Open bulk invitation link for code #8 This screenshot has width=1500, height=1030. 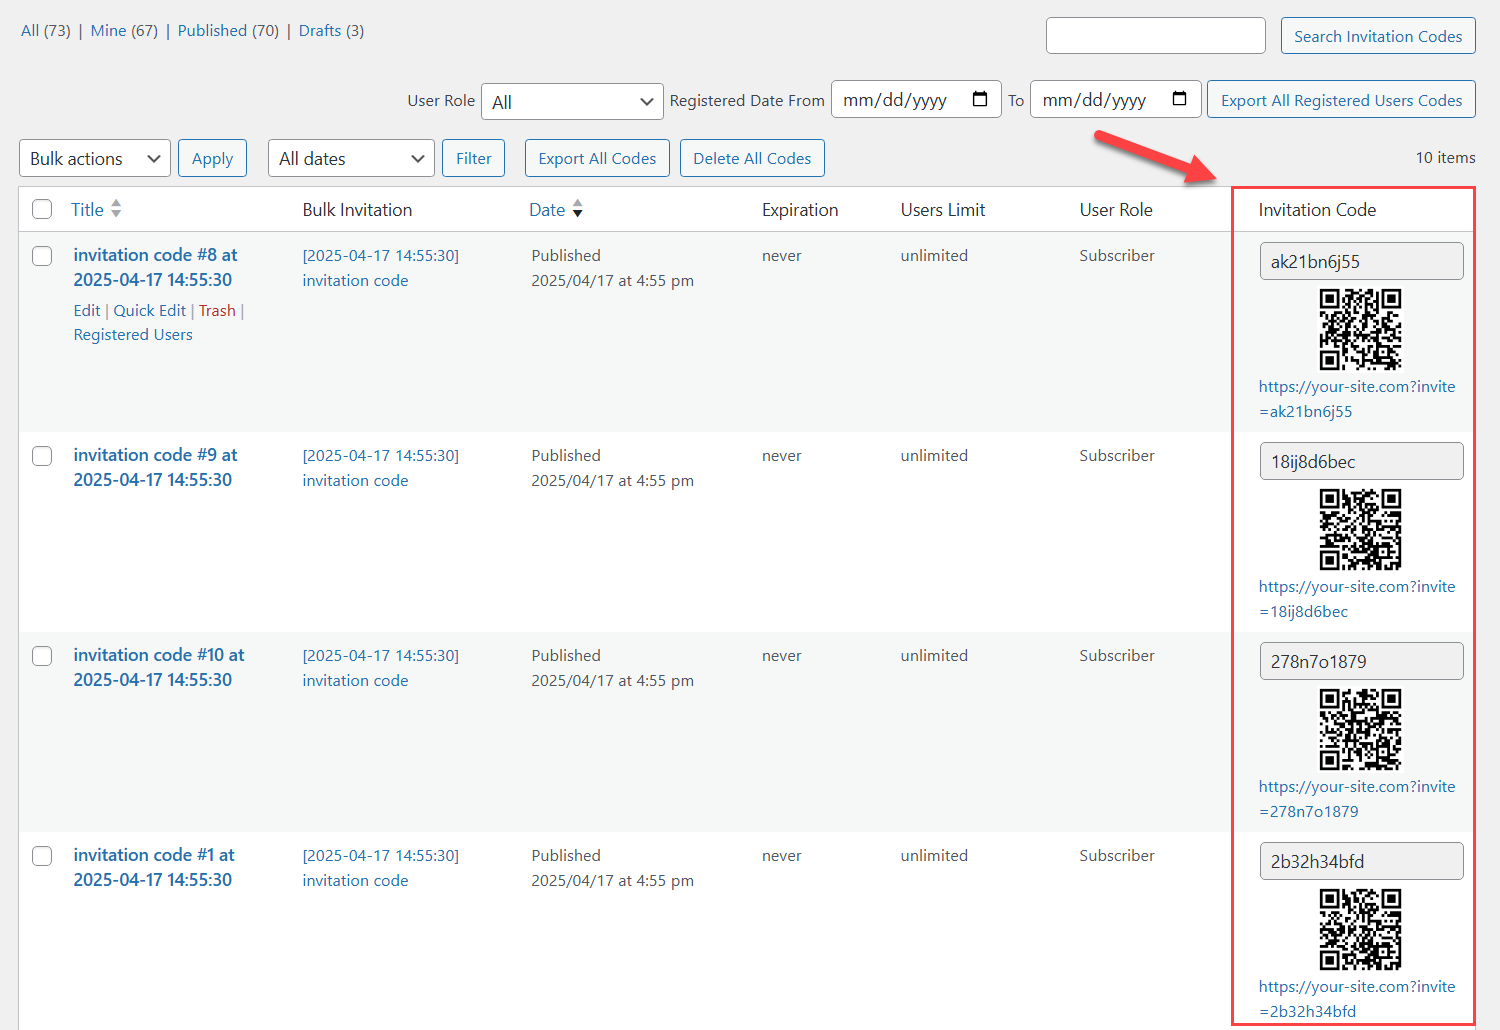(380, 268)
